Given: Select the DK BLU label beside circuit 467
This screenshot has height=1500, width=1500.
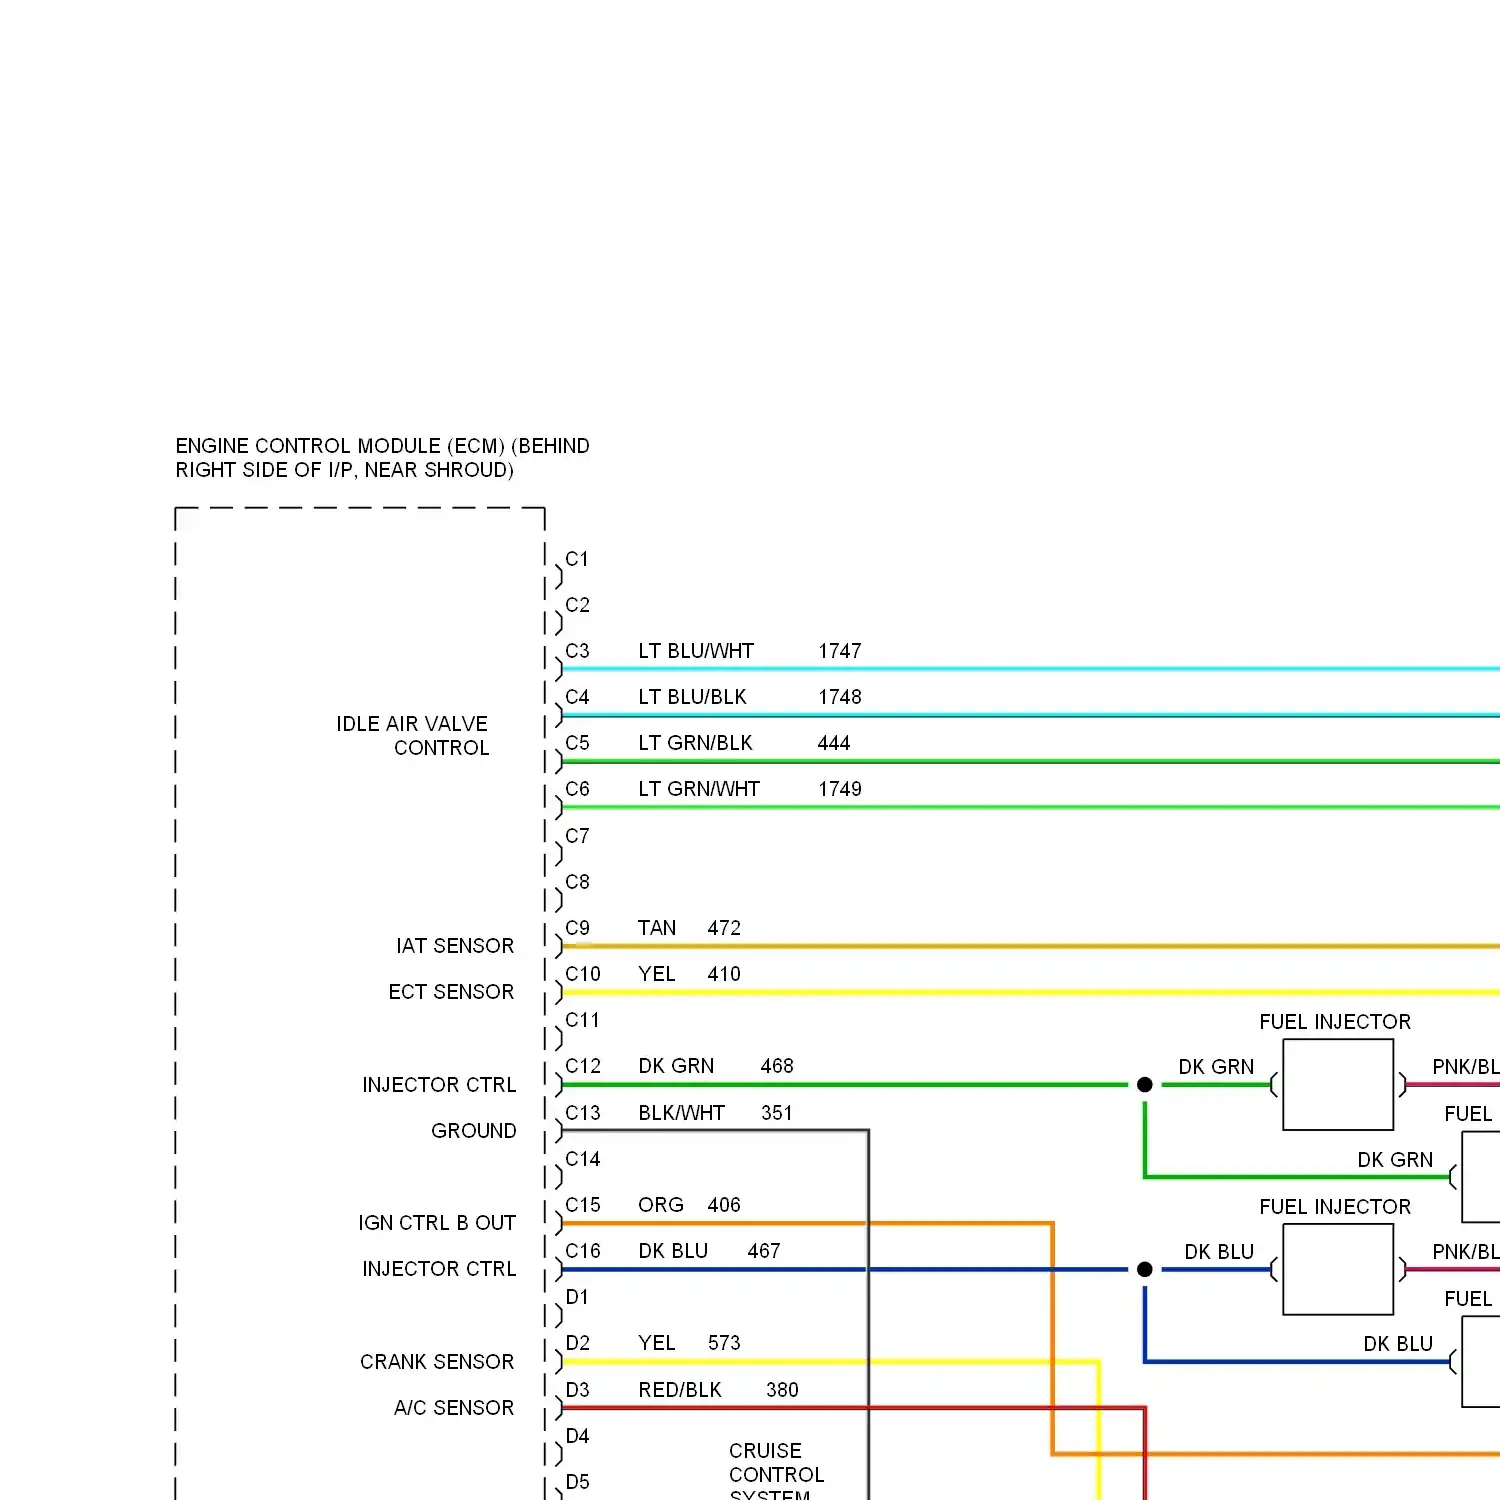Looking at the screenshot, I should coord(673,1251).
